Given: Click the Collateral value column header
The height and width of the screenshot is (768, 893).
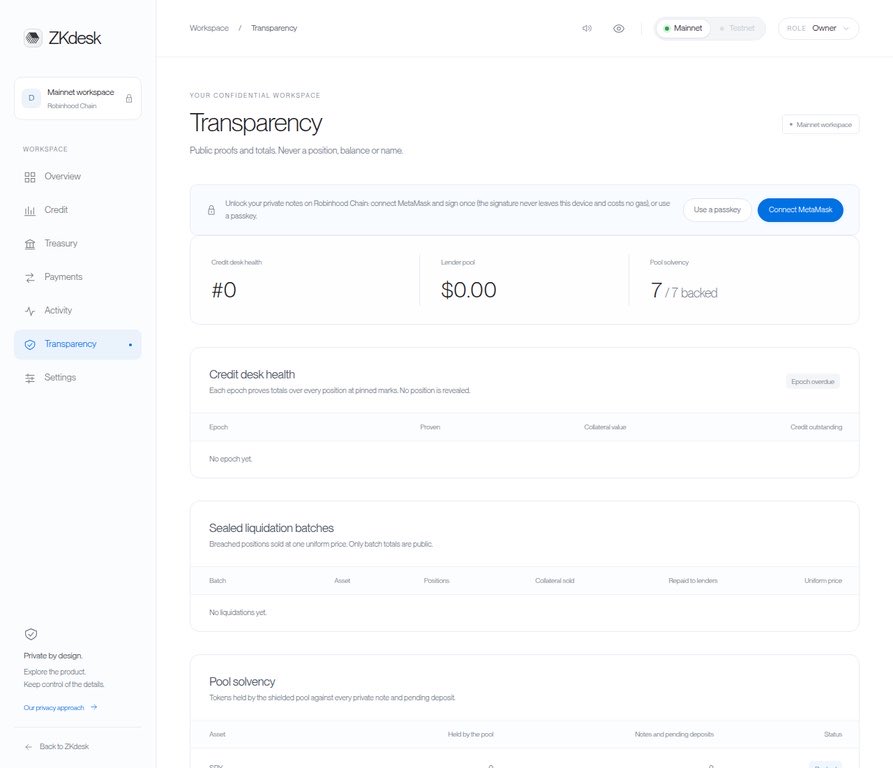Looking at the screenshot, I should click(605, 427).
